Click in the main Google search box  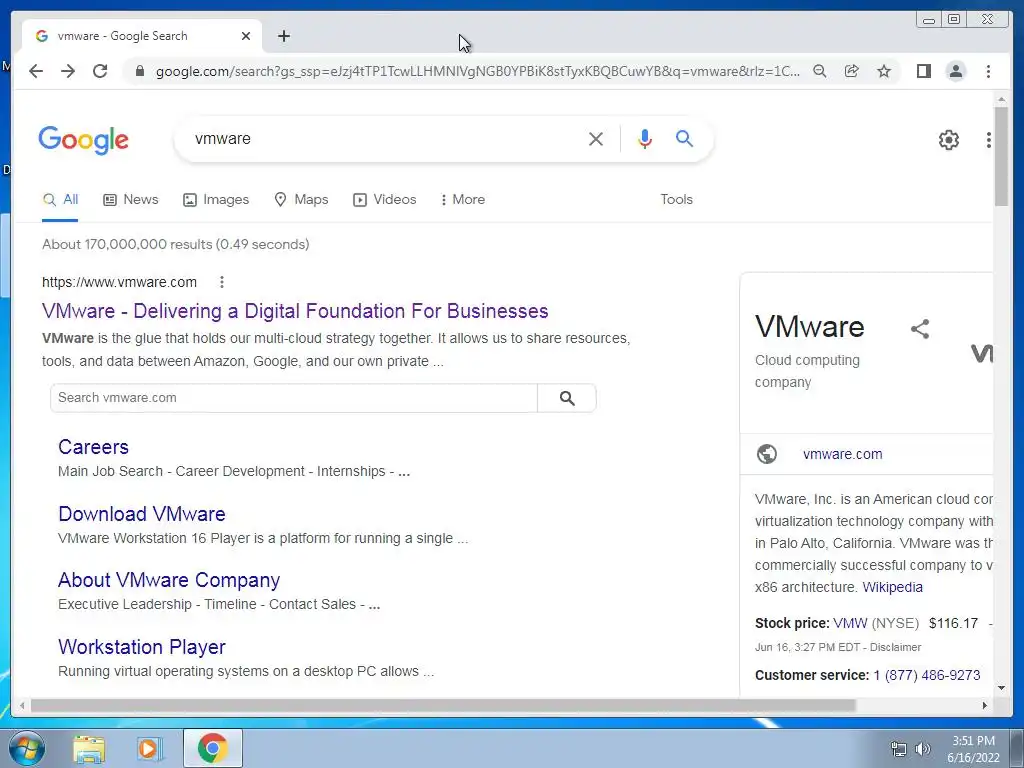[x=385, y=138]
